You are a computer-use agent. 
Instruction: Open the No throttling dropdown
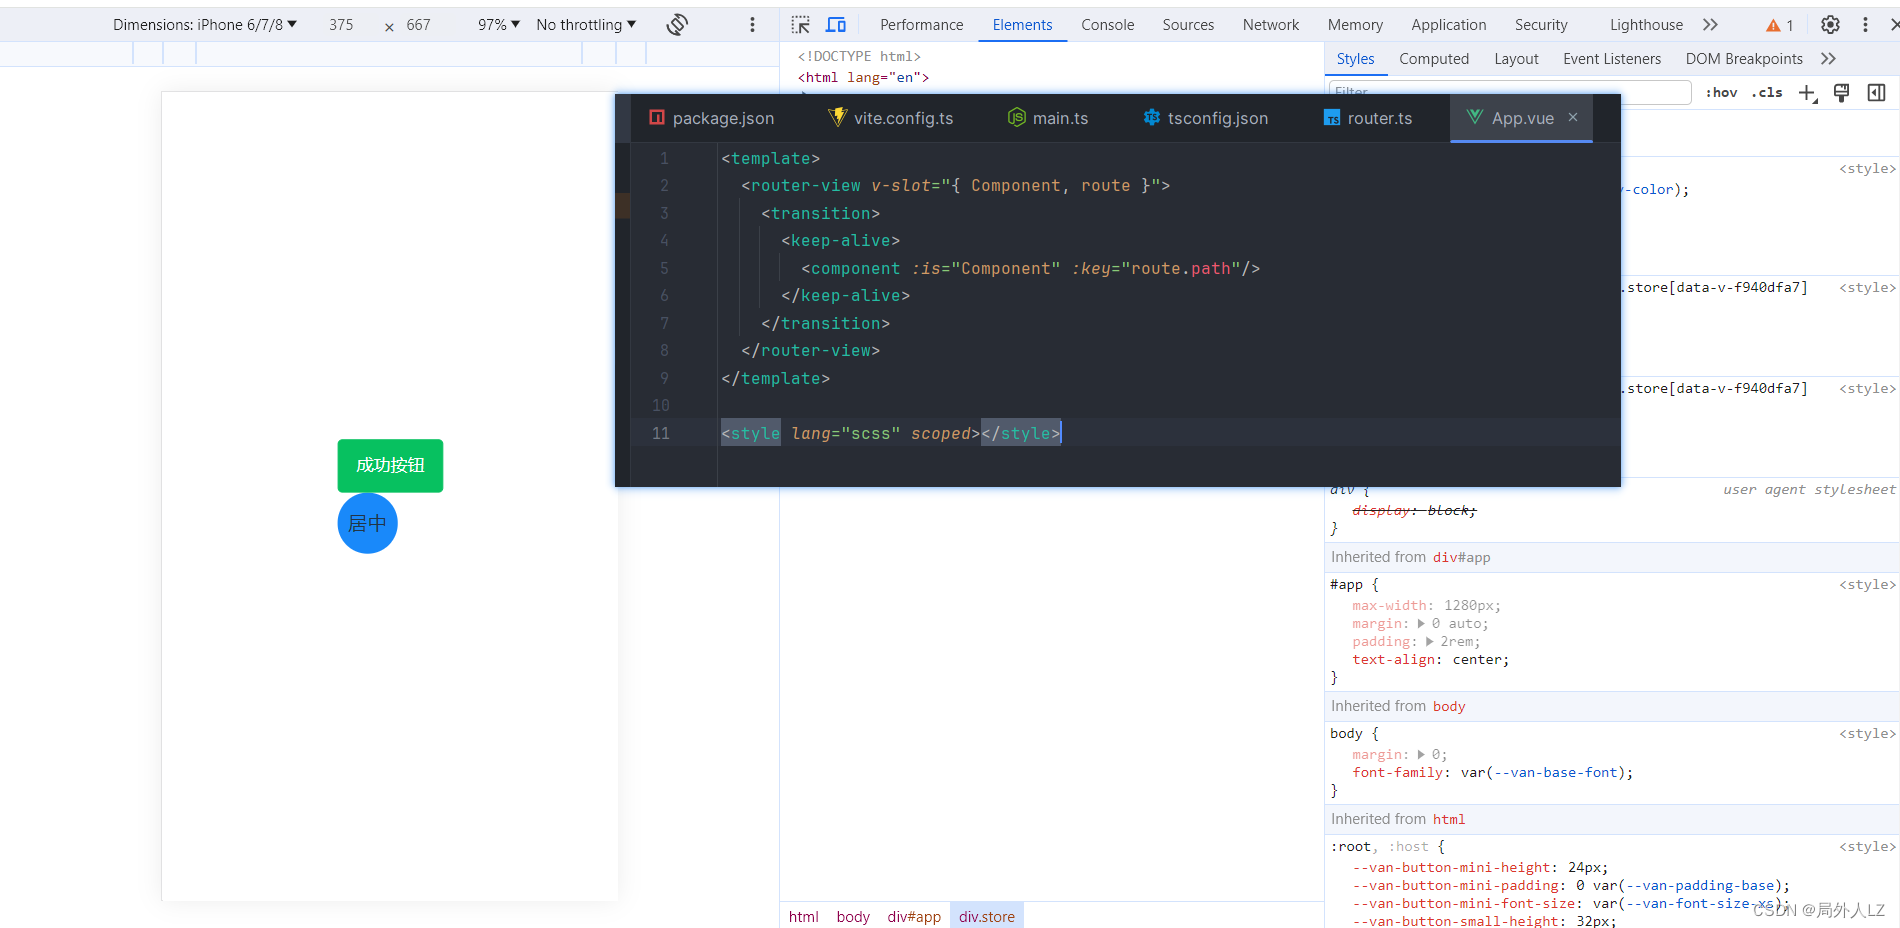[586, 25]
